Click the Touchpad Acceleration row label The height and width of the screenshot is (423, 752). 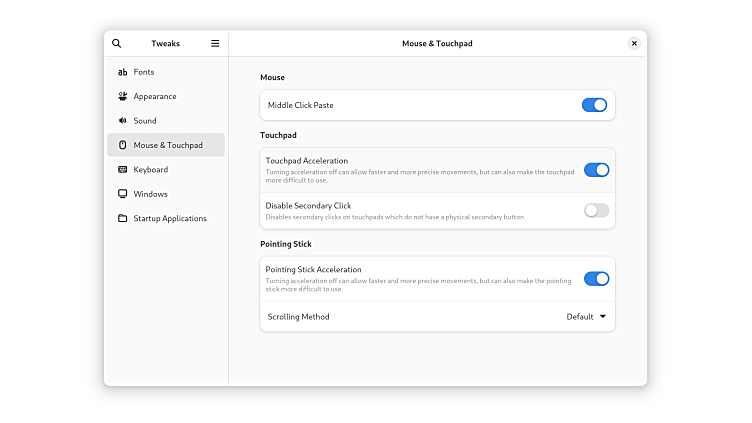tap(307, 161)
